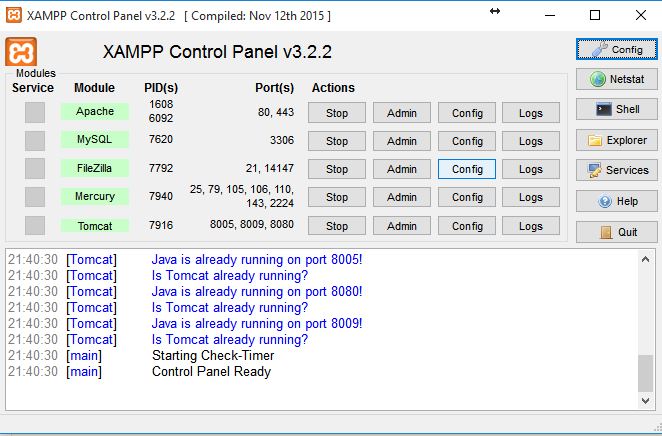
Task: Open Netstat tool
Action: (x=616, y=79)
